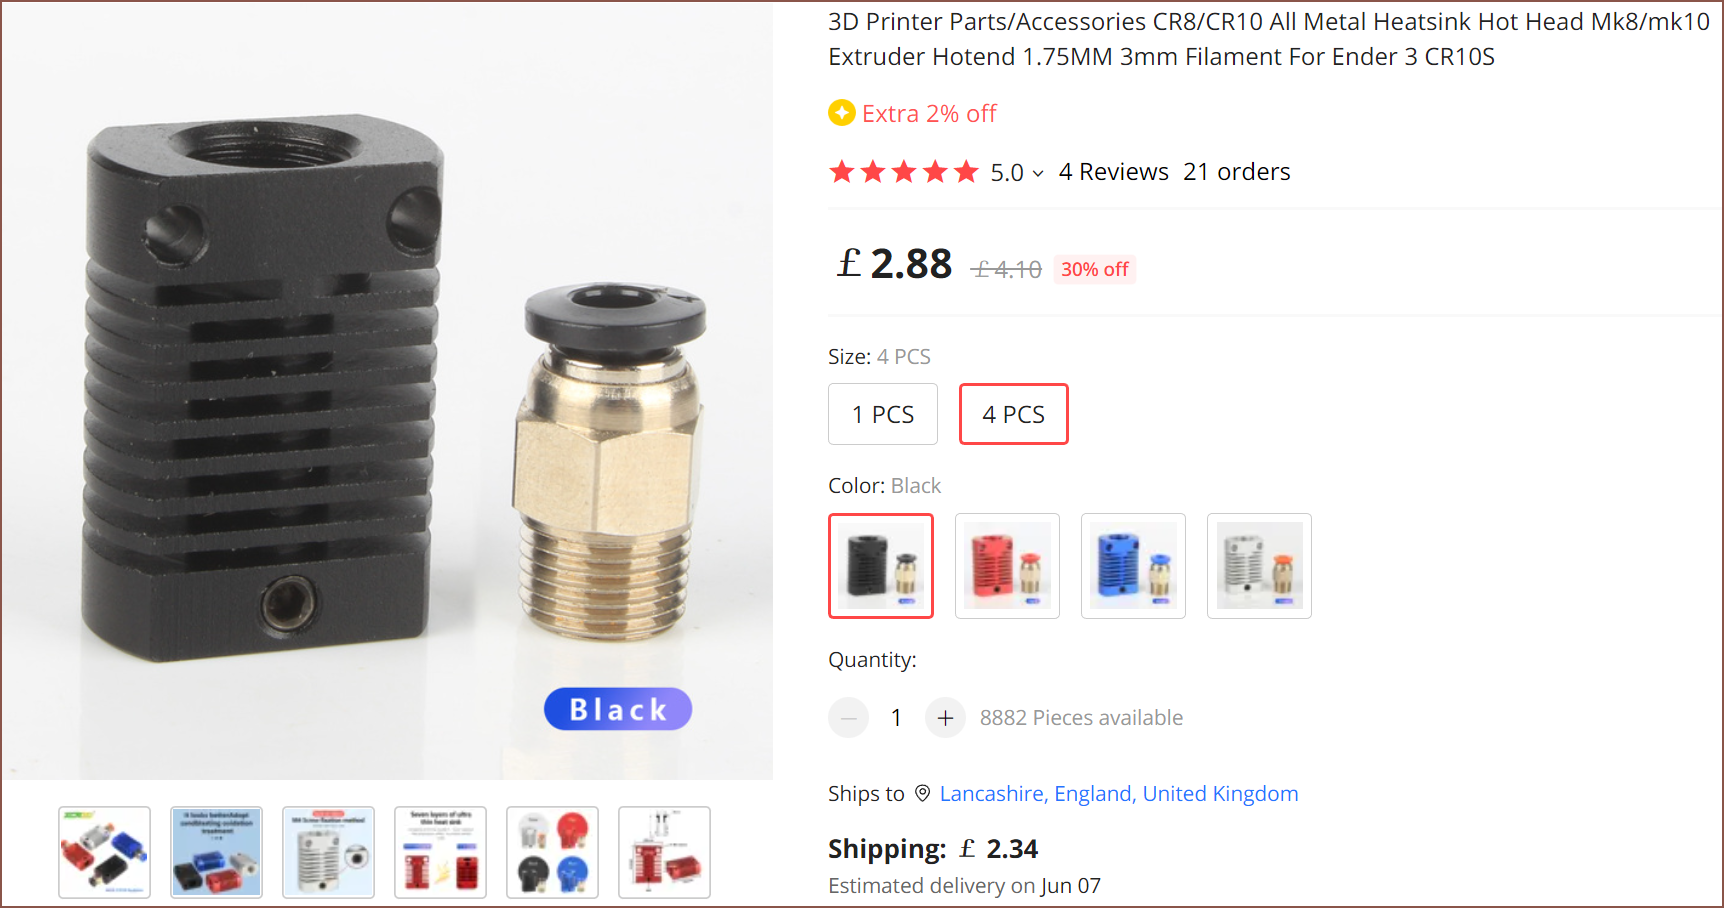The height and width of the screenshot is (908, 1724).
Task: View fourth thumbnail comparing red heatsinks
Action: coord(440,852)
